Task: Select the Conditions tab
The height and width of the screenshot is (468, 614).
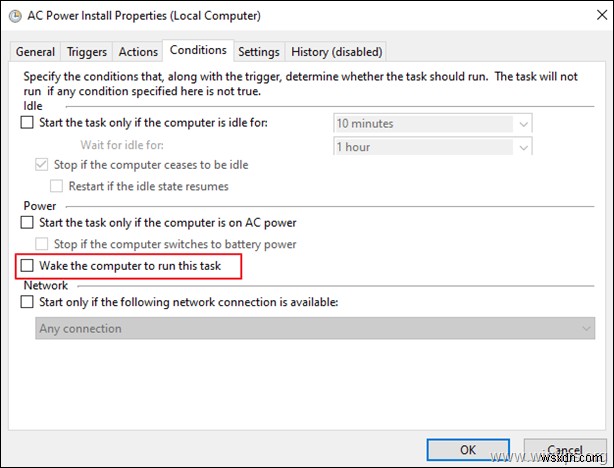Action: click(x=198, y=50)
